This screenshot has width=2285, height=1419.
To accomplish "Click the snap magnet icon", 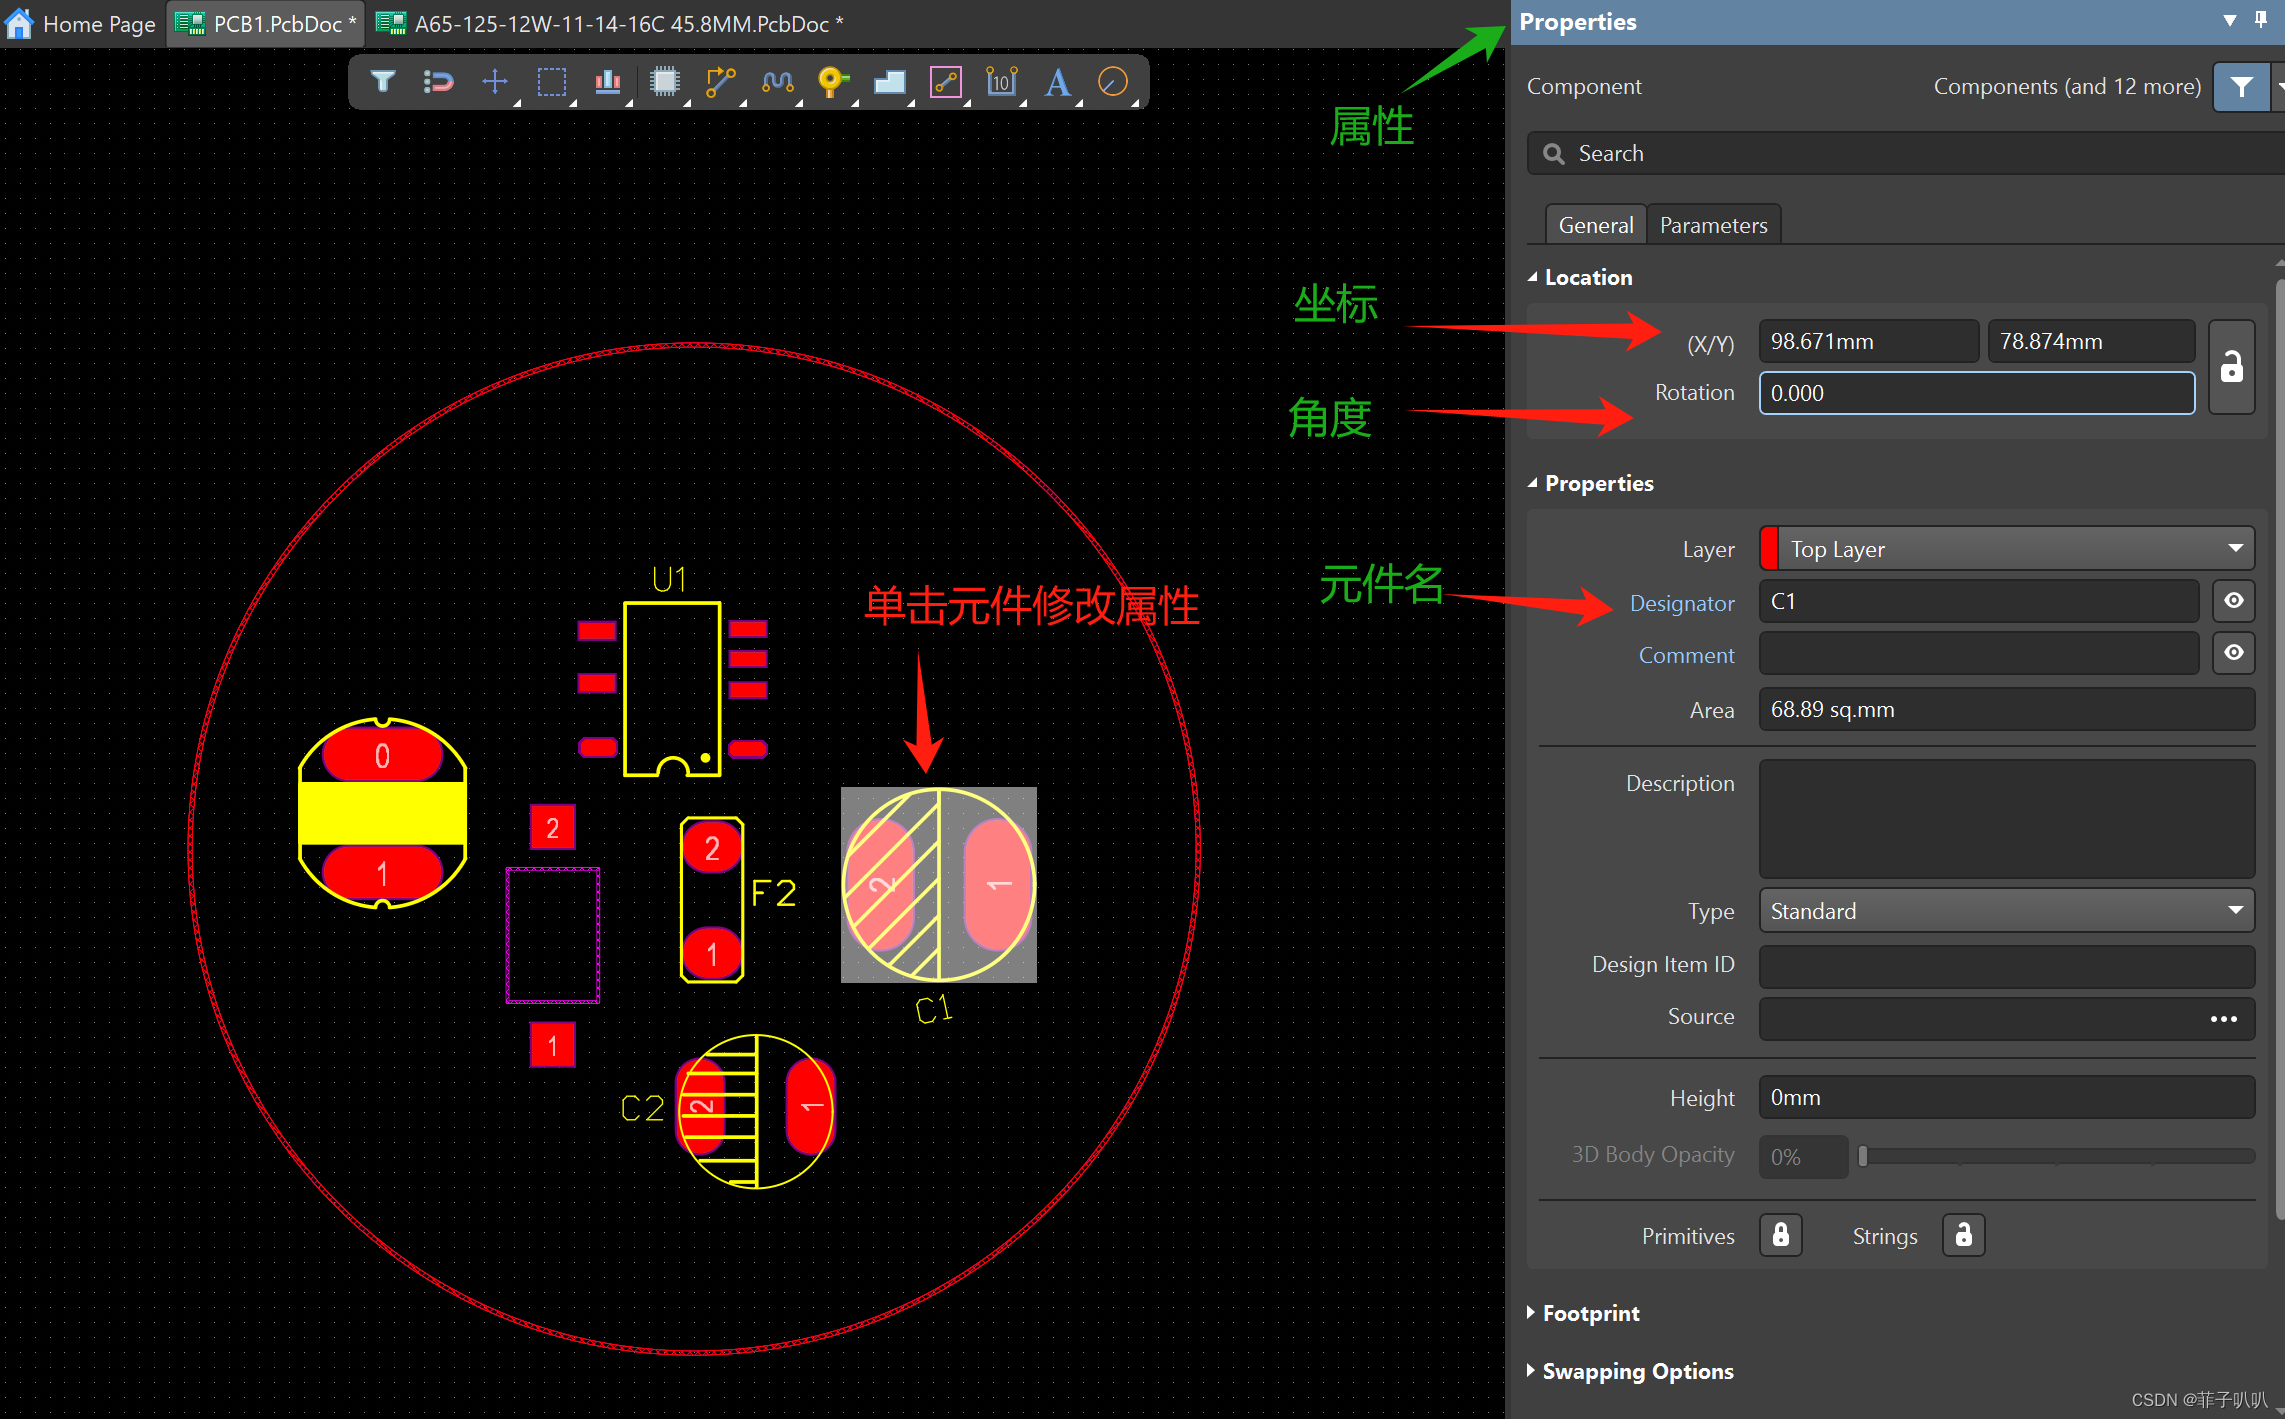I will click(x=438, y=81).
